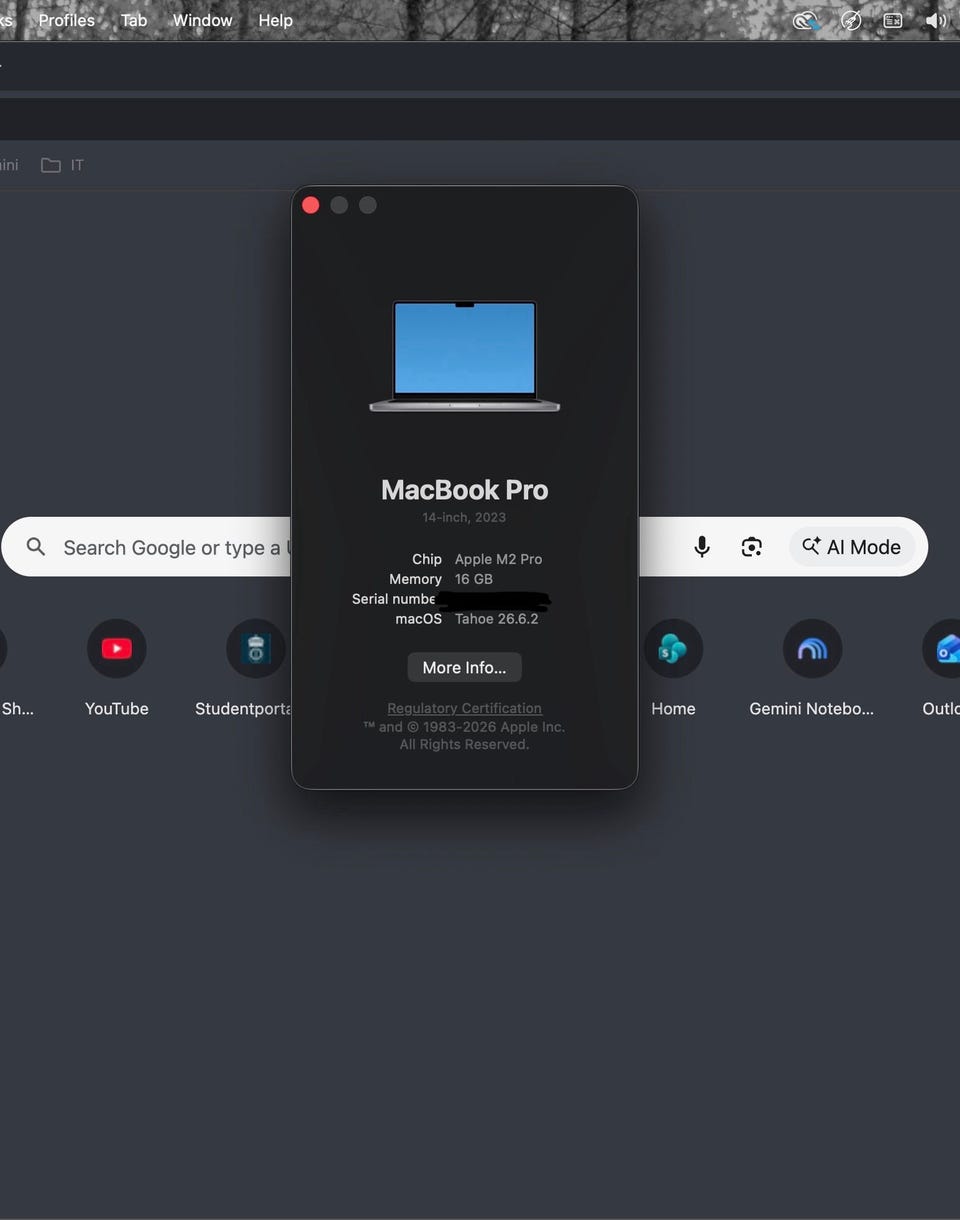Open the Outlook shortcut
Viewport: 960px width, 1220px height.
pos(942,667)
